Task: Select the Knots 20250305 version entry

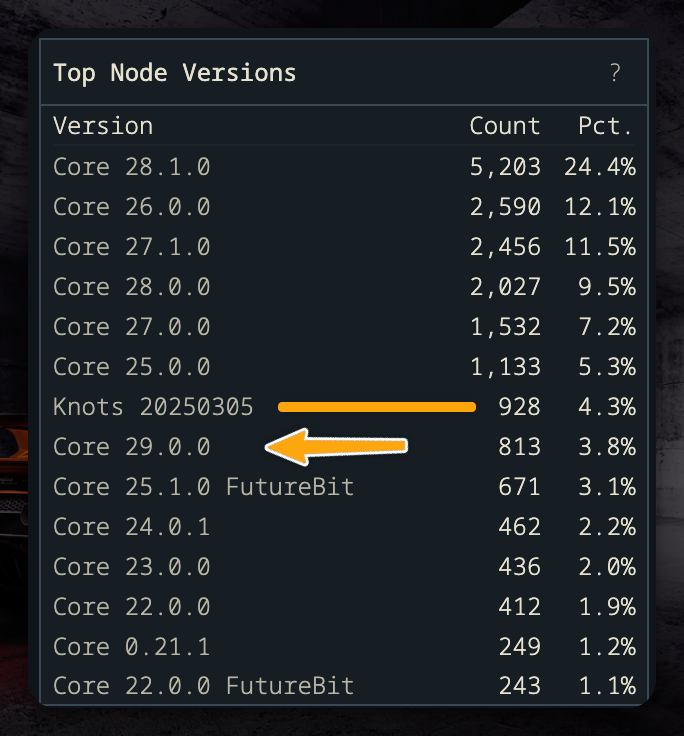Action: 153,406
